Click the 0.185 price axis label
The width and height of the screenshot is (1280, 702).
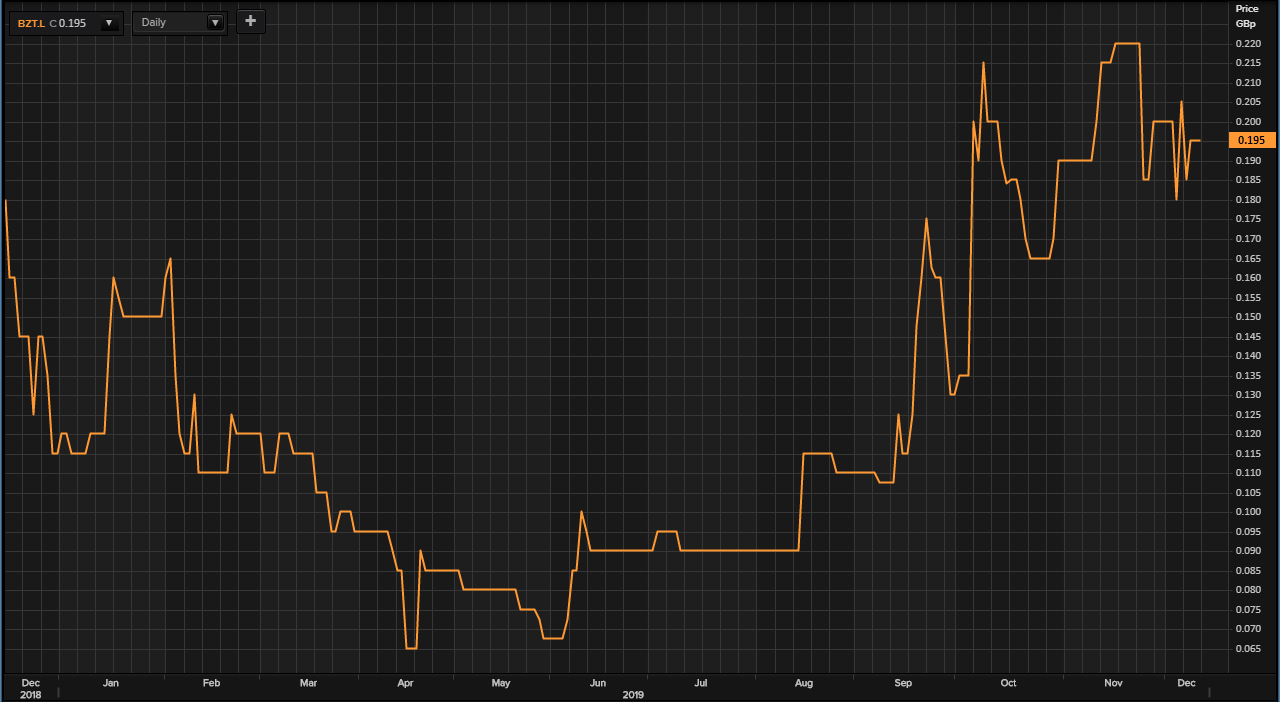tap(1248, 180)
